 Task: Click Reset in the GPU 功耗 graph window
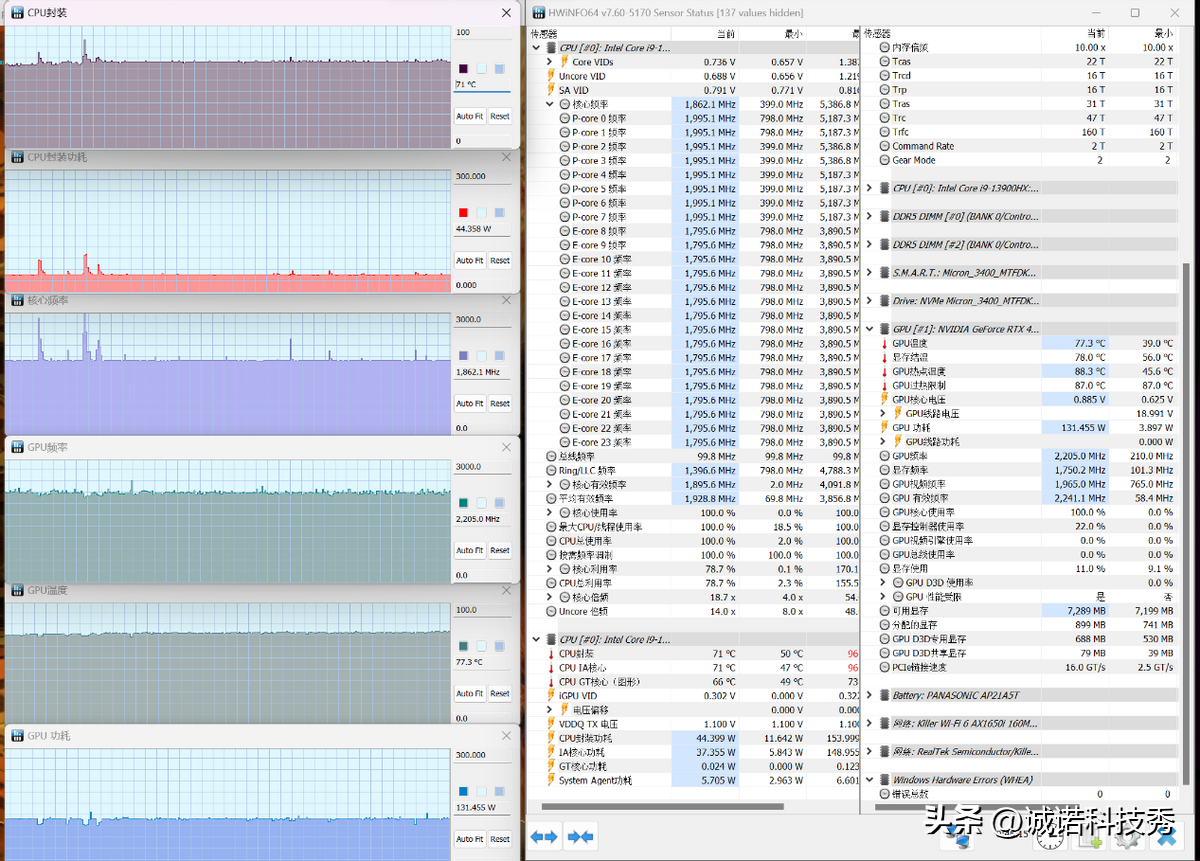pos(500,839)
